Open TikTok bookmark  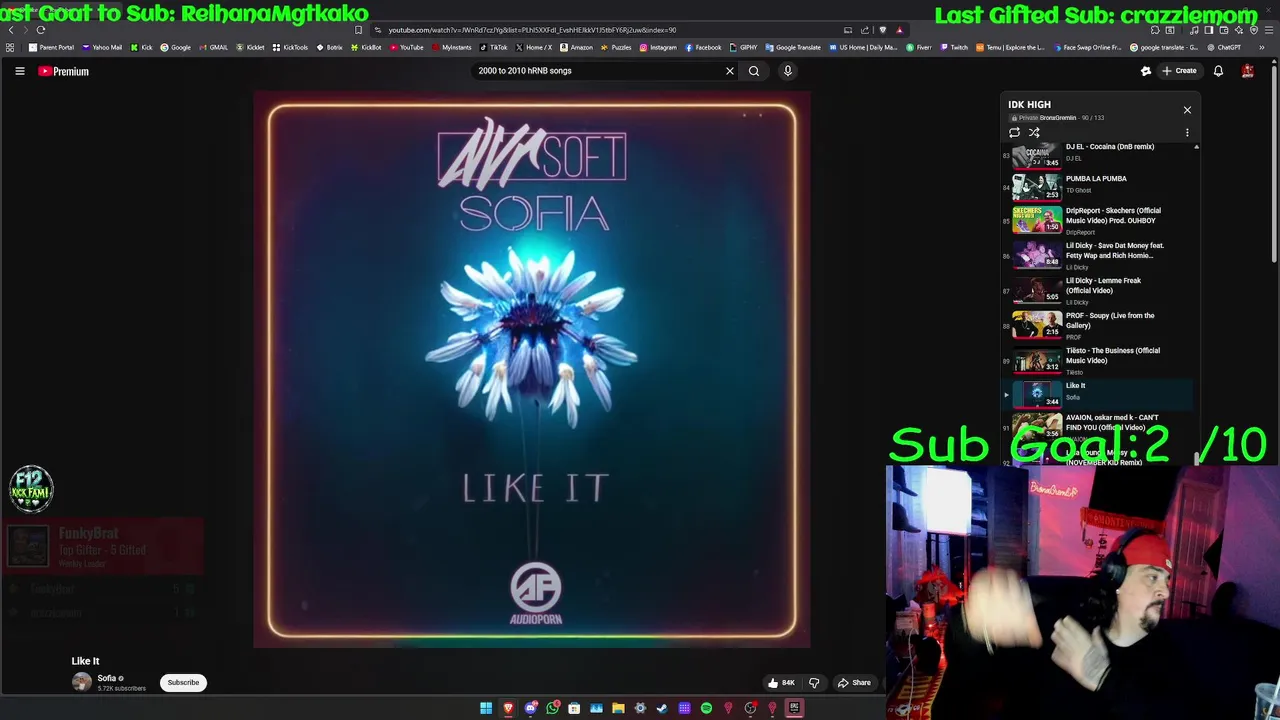pos(493,47)
